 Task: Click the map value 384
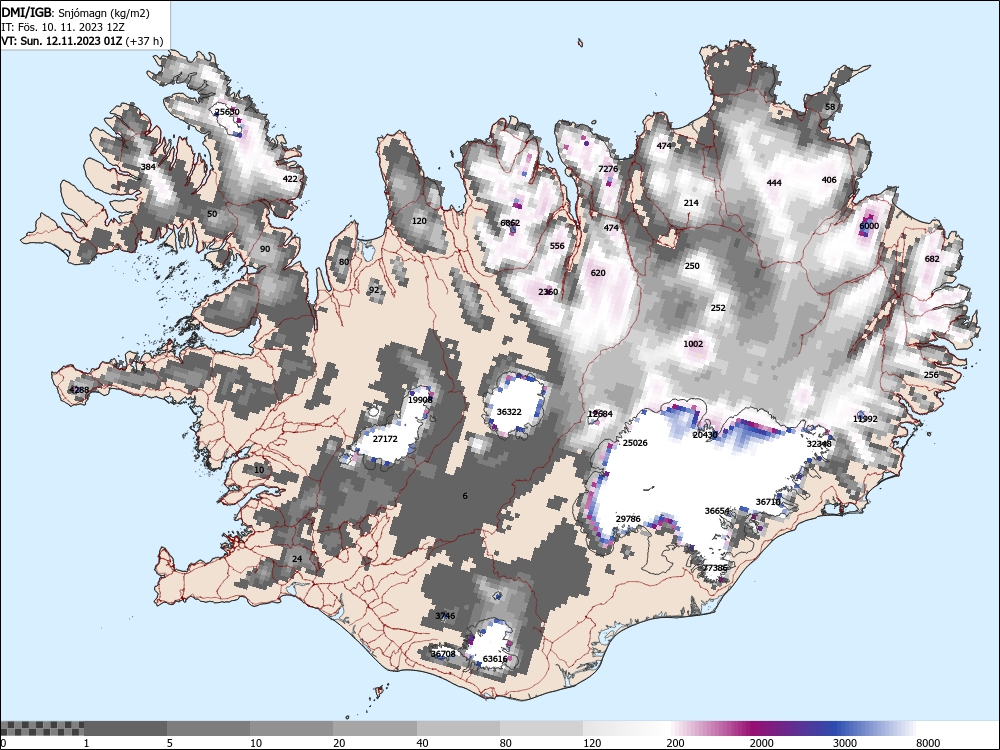pos(148,167)
